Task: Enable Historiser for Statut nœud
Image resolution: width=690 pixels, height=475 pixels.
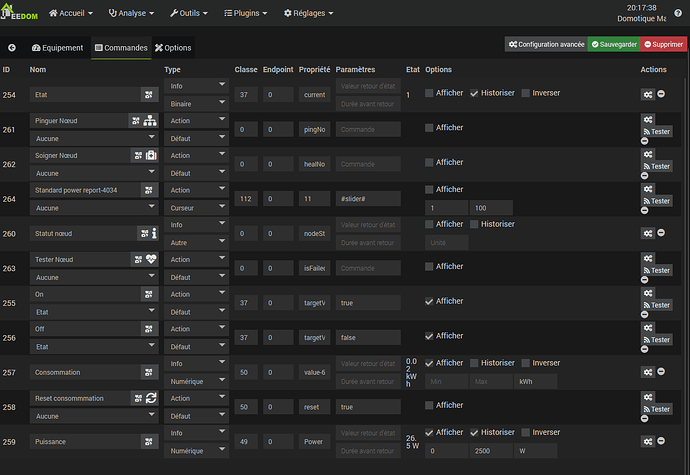Action: coord(474,224)
